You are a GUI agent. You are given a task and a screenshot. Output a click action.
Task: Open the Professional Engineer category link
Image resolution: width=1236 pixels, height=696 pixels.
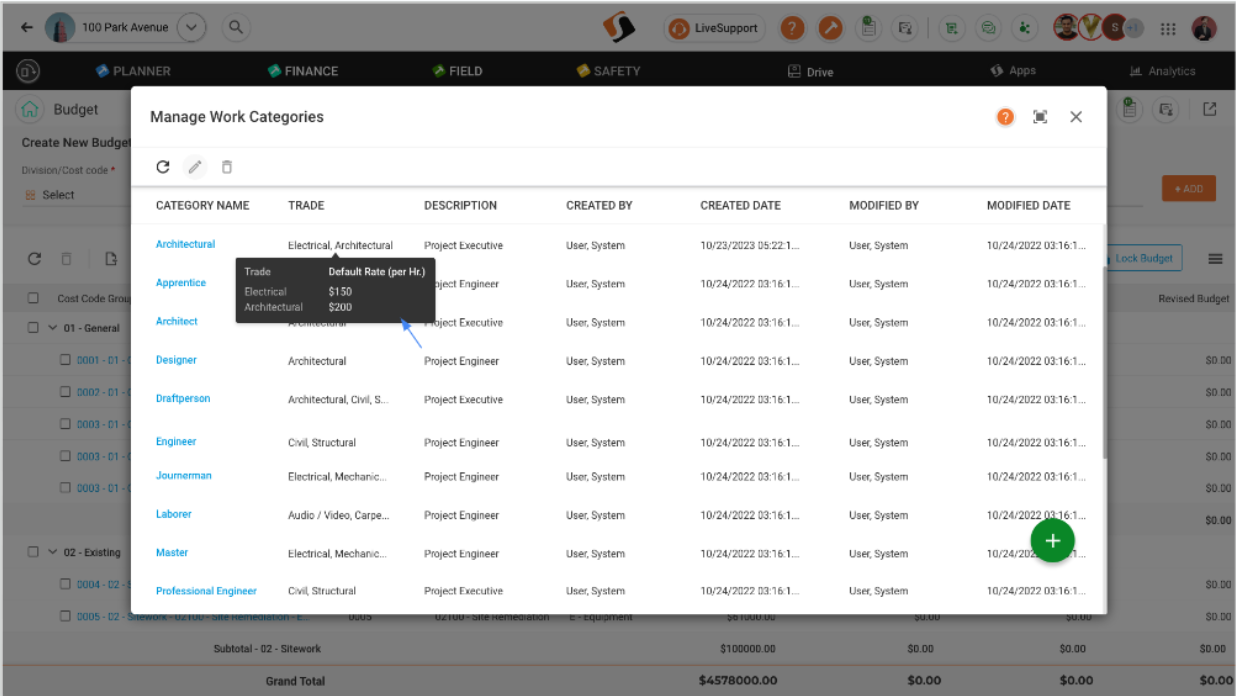point(206,591)
